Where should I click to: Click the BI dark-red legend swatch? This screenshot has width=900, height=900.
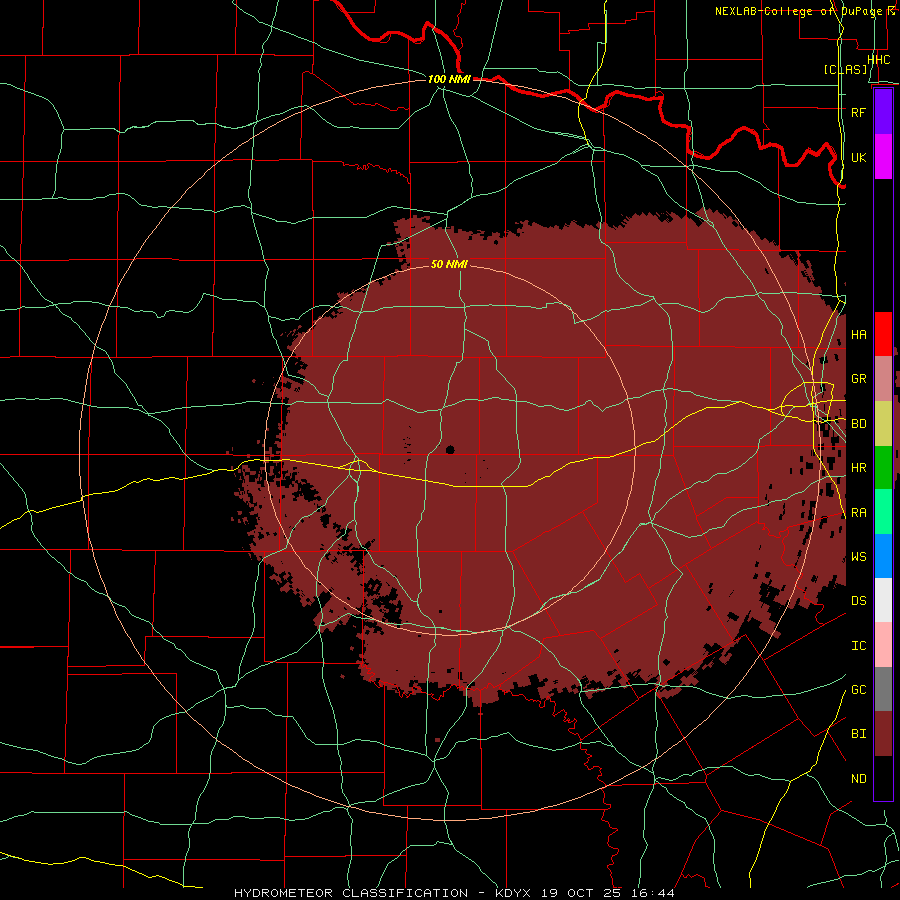click(x=883, y=734)
